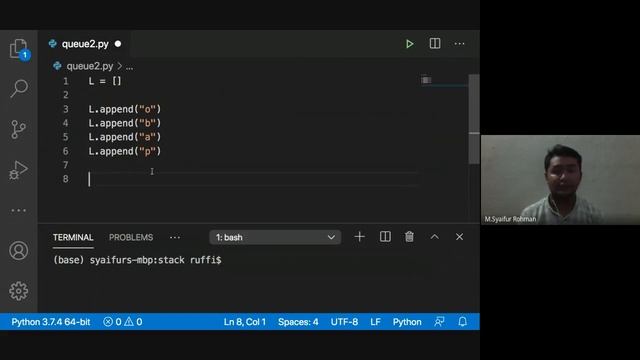Open the Manage gear settings icon
The height and width of the screenshot is (360, 640).
click(x=18, y=291)
